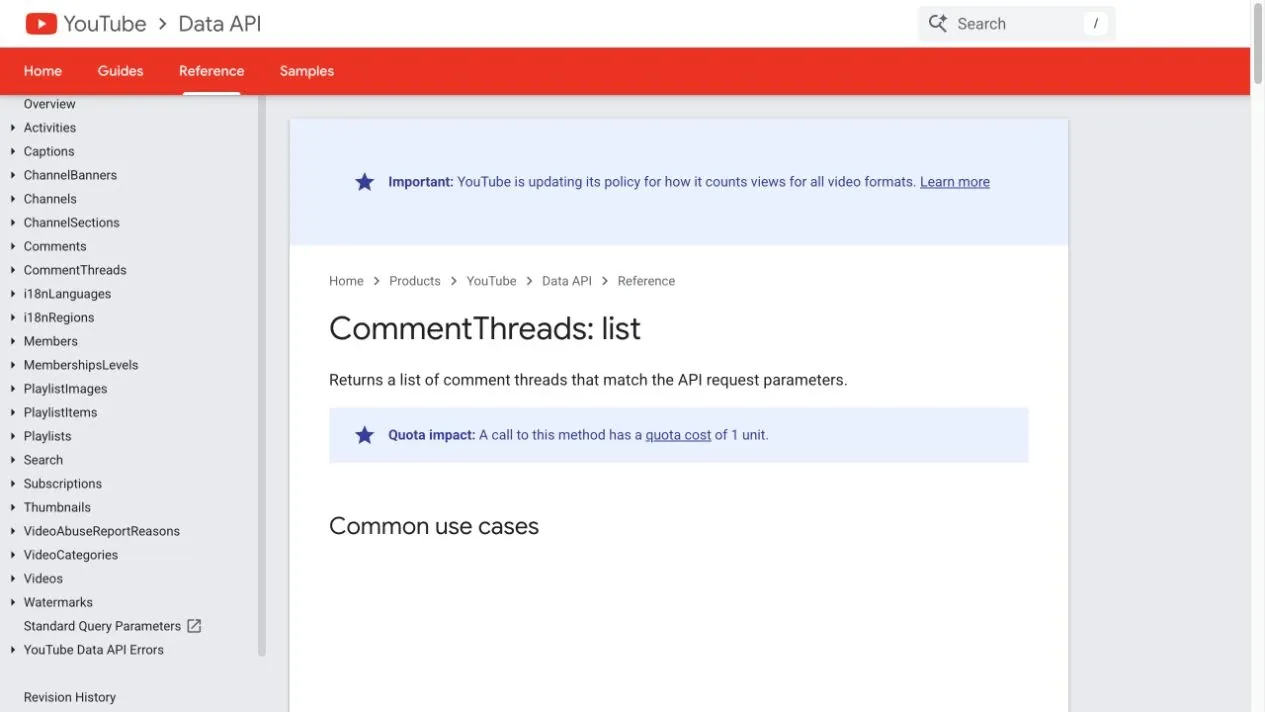Screen dimensions: 1265x712
Task: Click Reference in the breadcrumb
Action: [x=646, y=281]
